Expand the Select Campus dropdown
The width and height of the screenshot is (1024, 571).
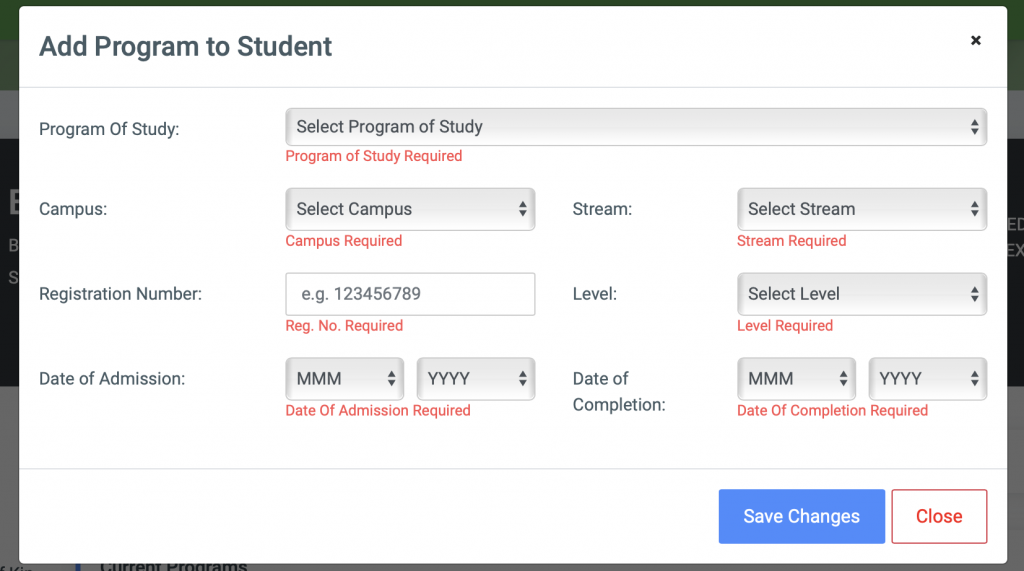tap(410, 209)
